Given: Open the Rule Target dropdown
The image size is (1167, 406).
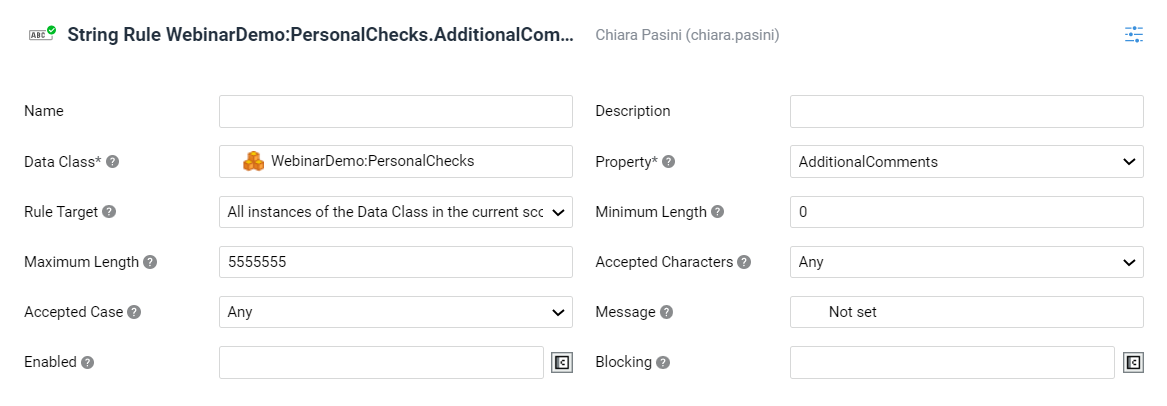Looking at the screenshot, I should [x=396, y=212].
